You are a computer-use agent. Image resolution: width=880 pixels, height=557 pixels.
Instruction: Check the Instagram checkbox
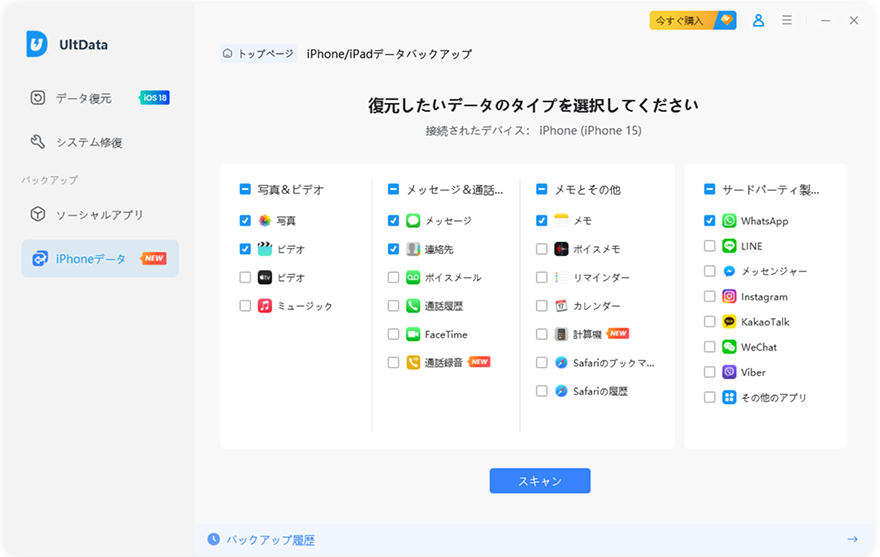[709, 296]
